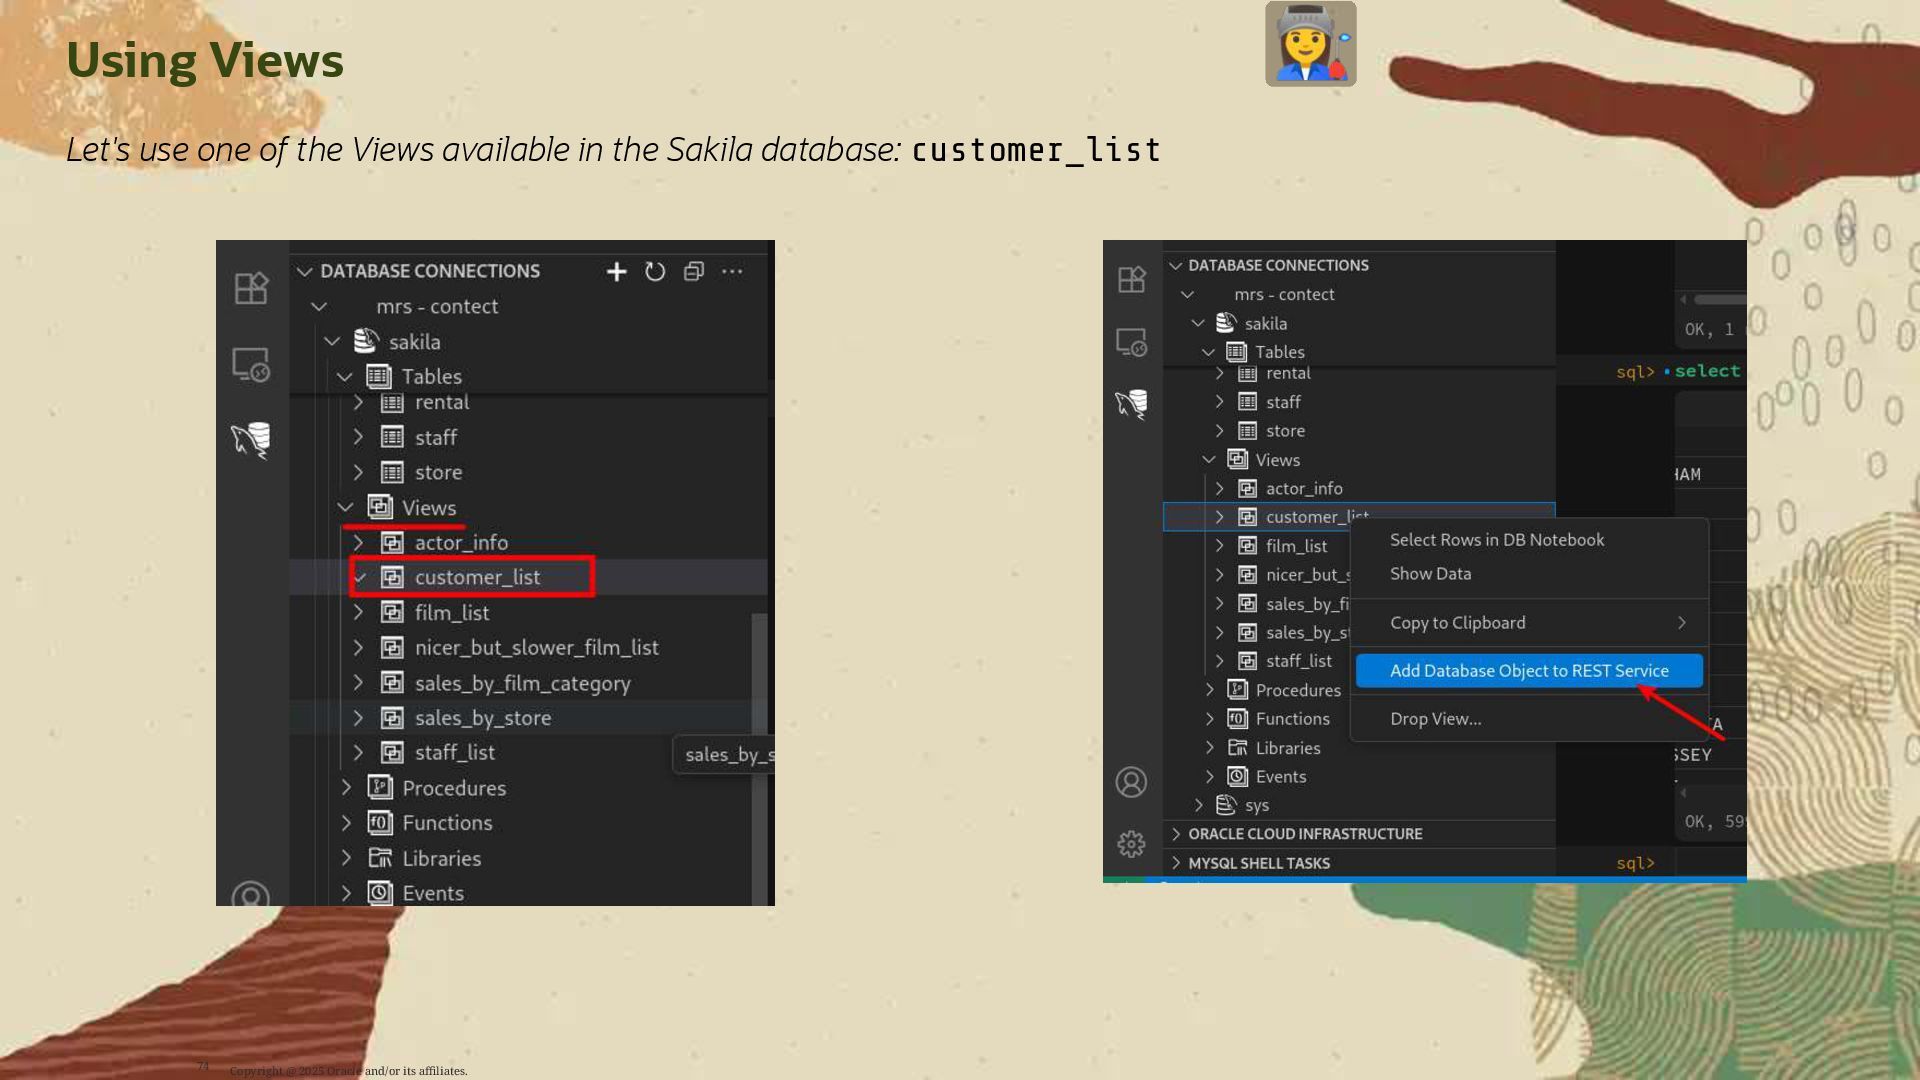Click the add new connection plus icon

616,272
